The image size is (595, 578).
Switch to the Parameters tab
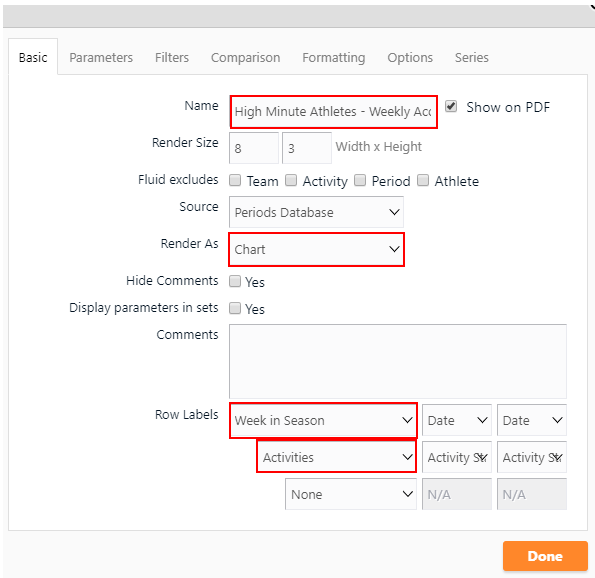pos(101,58)
